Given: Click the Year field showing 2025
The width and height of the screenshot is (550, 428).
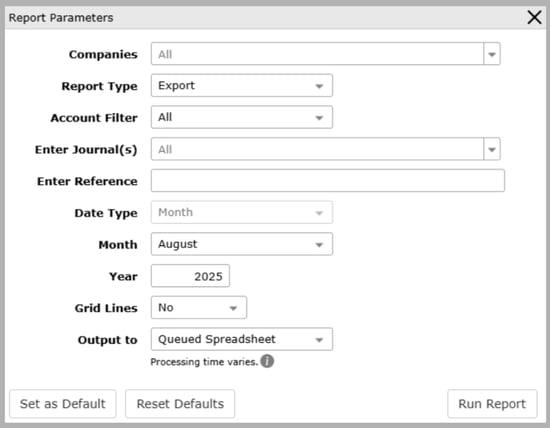Looking at the screenshot, I should pyautogui.click(x=190, y=276).
